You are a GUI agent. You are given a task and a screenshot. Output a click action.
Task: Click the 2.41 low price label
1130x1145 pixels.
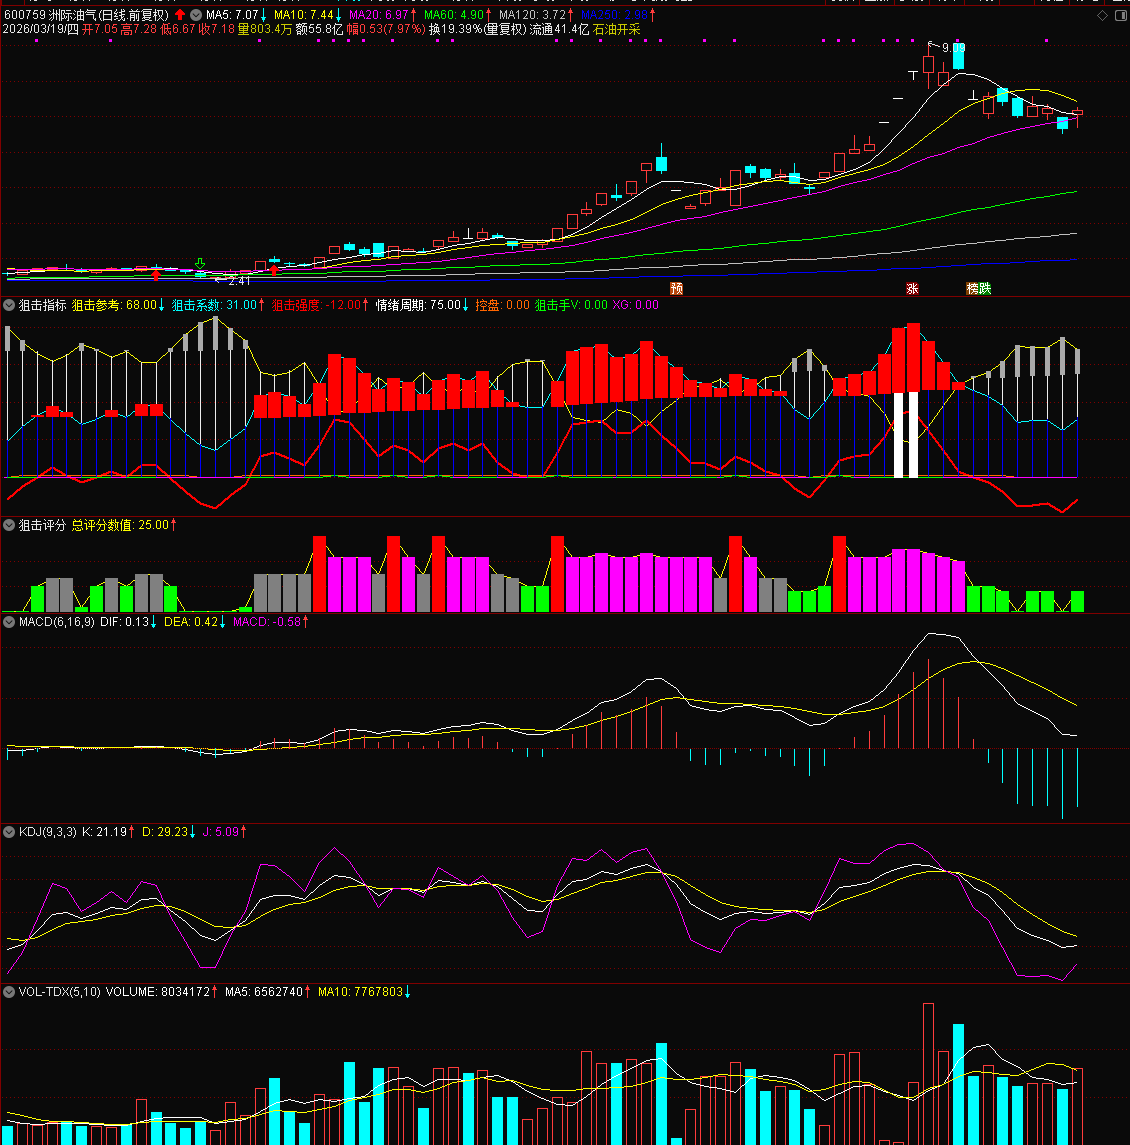pos(239,281)
